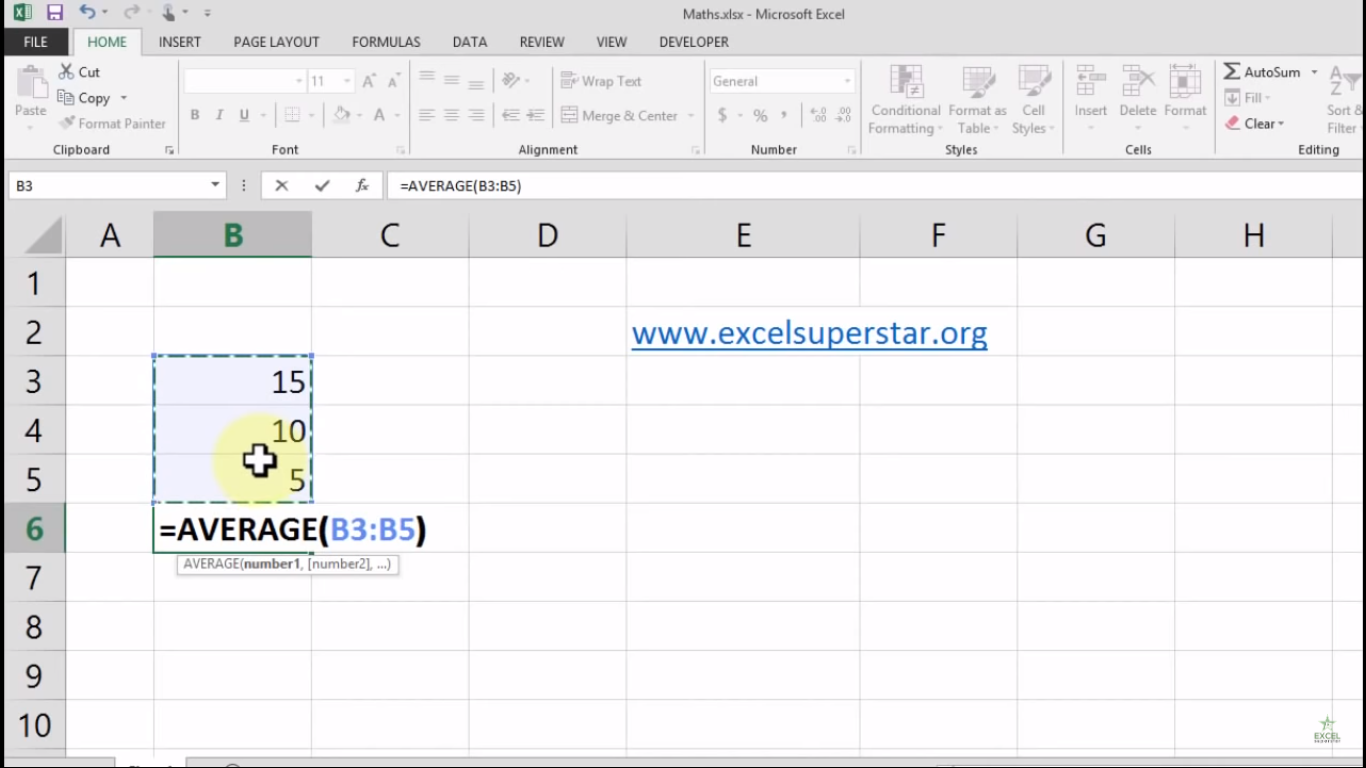Open Sort & Filter options
Viewport: 1366px width, 768px height.
point(1342,100)
